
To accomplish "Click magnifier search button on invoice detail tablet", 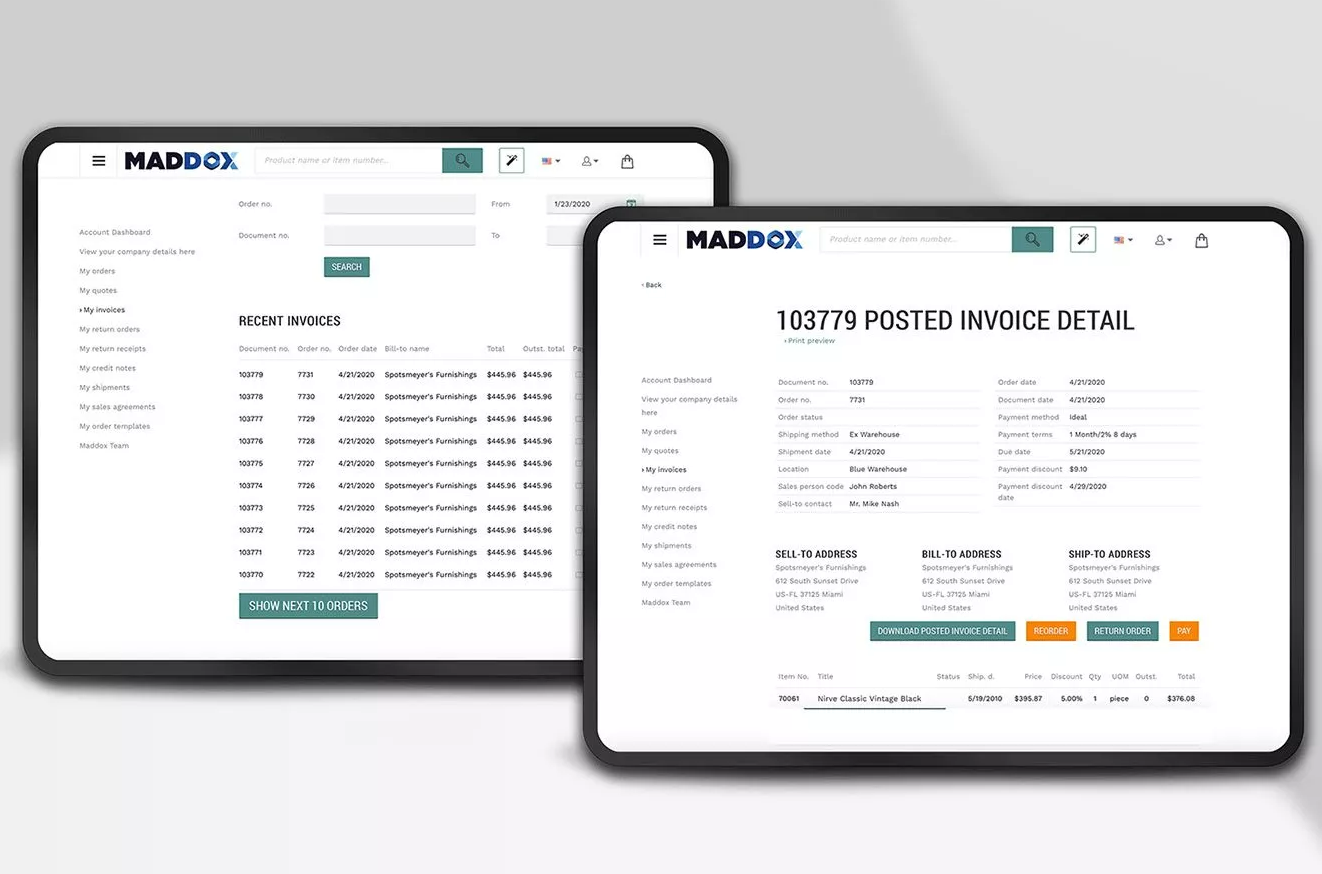I will 1032,240.
